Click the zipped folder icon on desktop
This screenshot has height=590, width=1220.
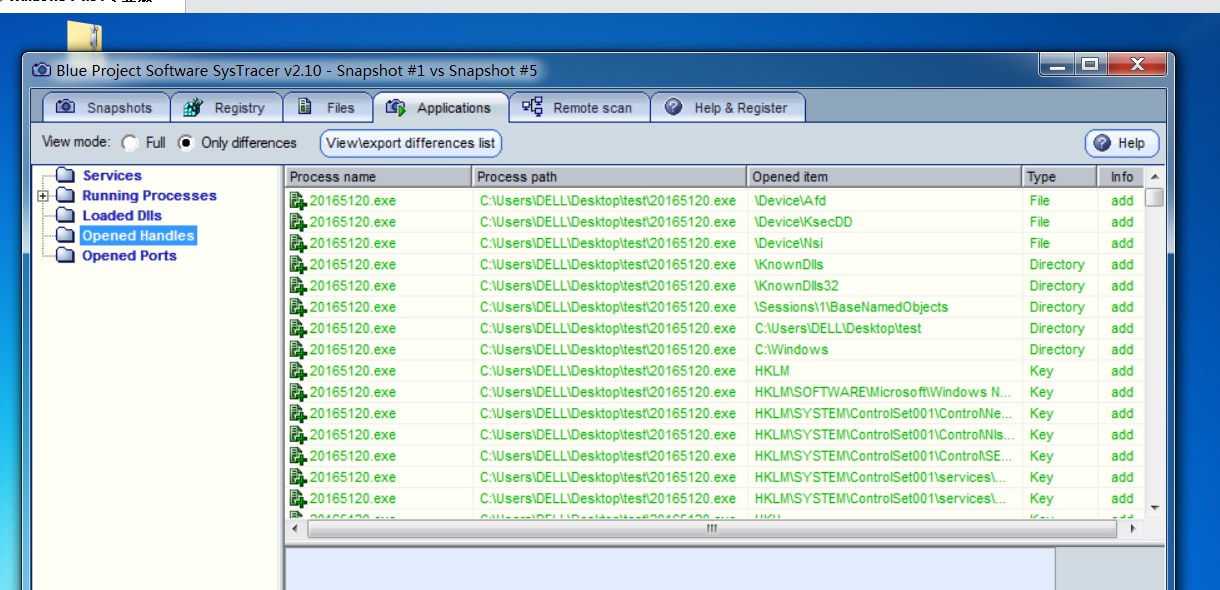tap(84, 35)
